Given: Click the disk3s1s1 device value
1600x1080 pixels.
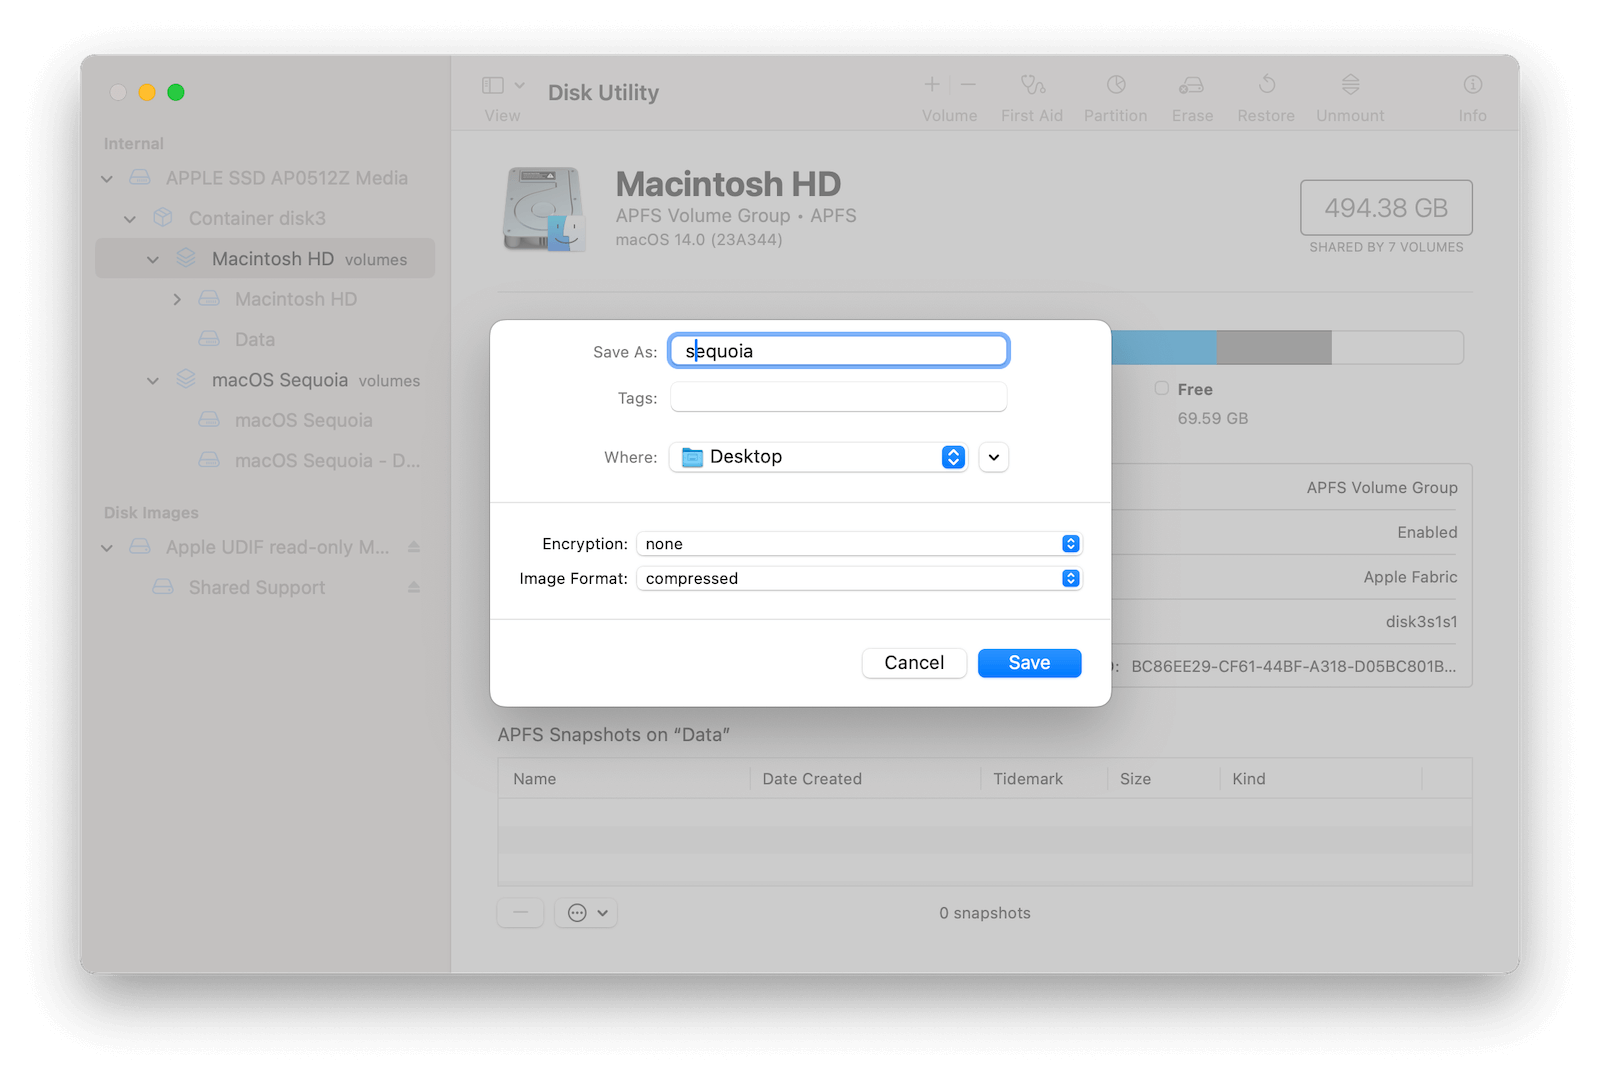Looking at the screenshot, I should [x=1421, y=622].
